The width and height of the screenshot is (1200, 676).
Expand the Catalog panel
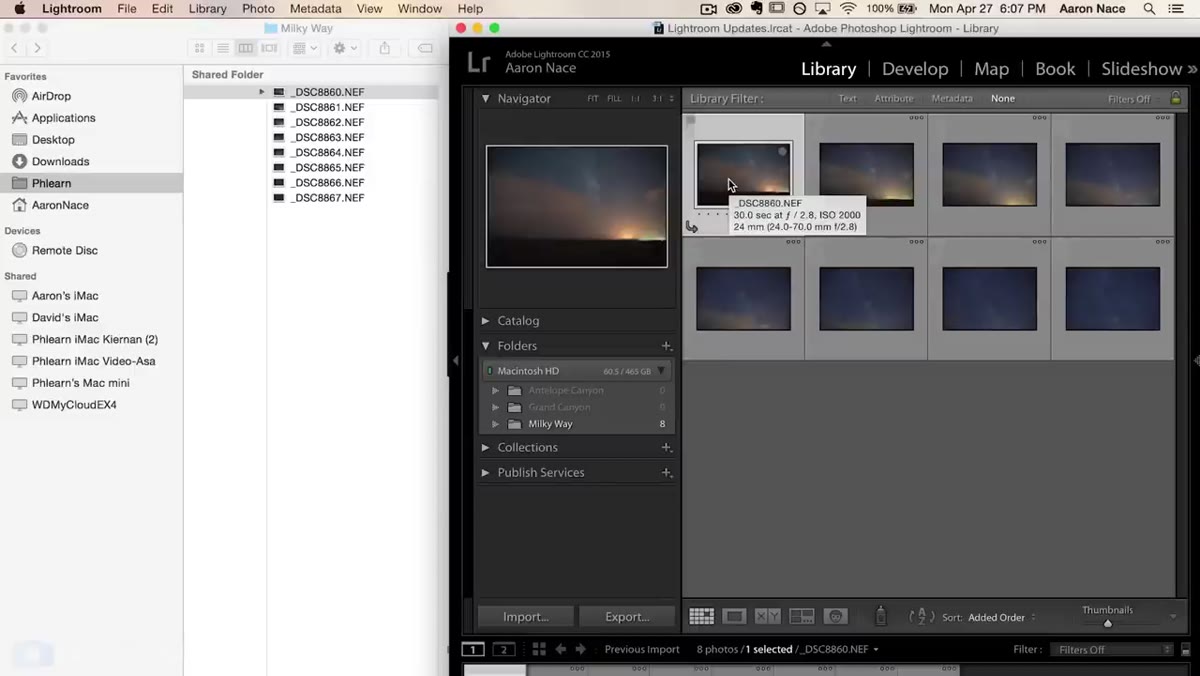click(x=486, y=321)
